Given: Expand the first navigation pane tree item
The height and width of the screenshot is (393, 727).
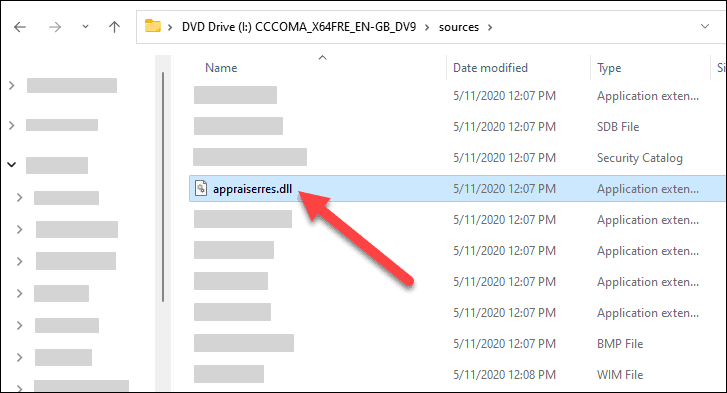Looking at the screenshot, I should pos(12,85).
